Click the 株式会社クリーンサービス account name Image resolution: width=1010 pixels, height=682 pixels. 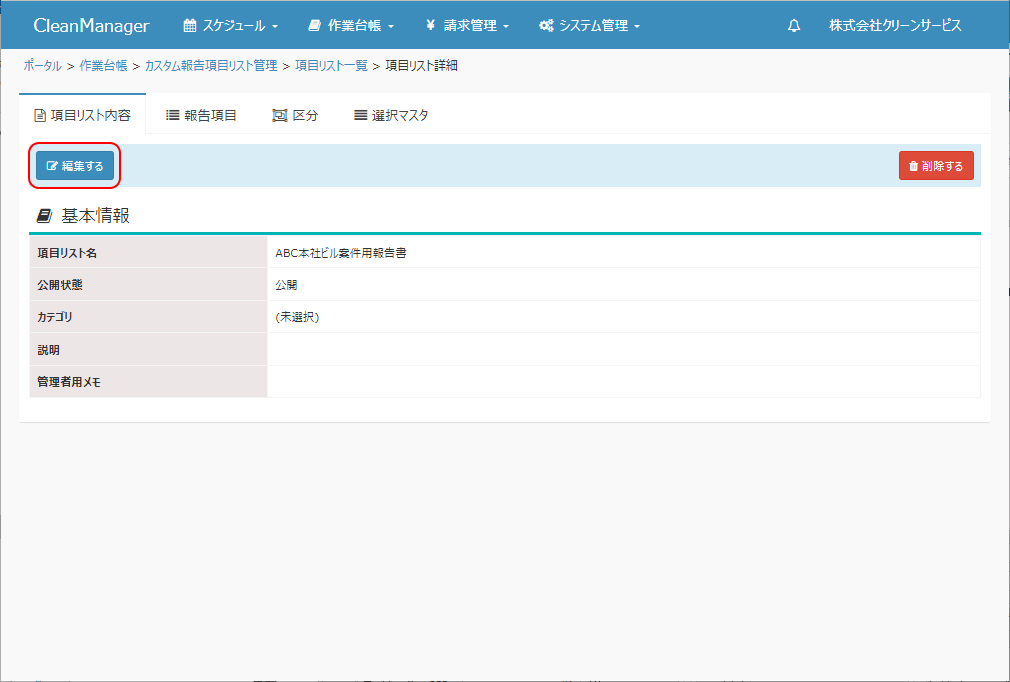(895, 26)
